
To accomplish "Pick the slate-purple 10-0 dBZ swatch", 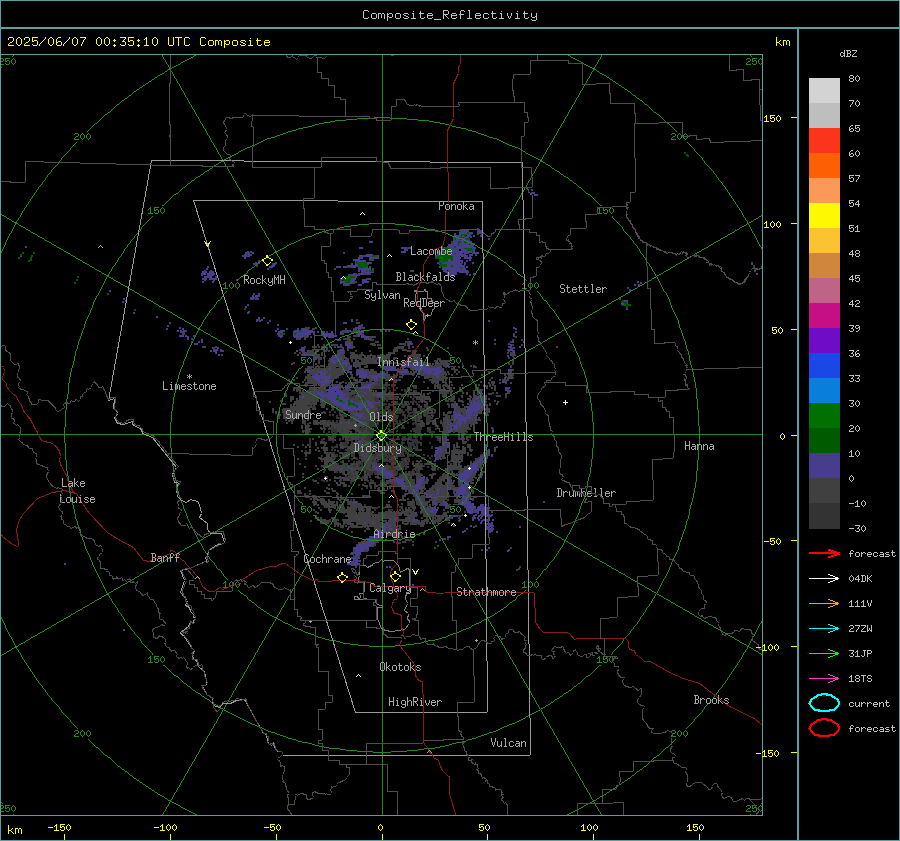I will click(x=824, y=466).
